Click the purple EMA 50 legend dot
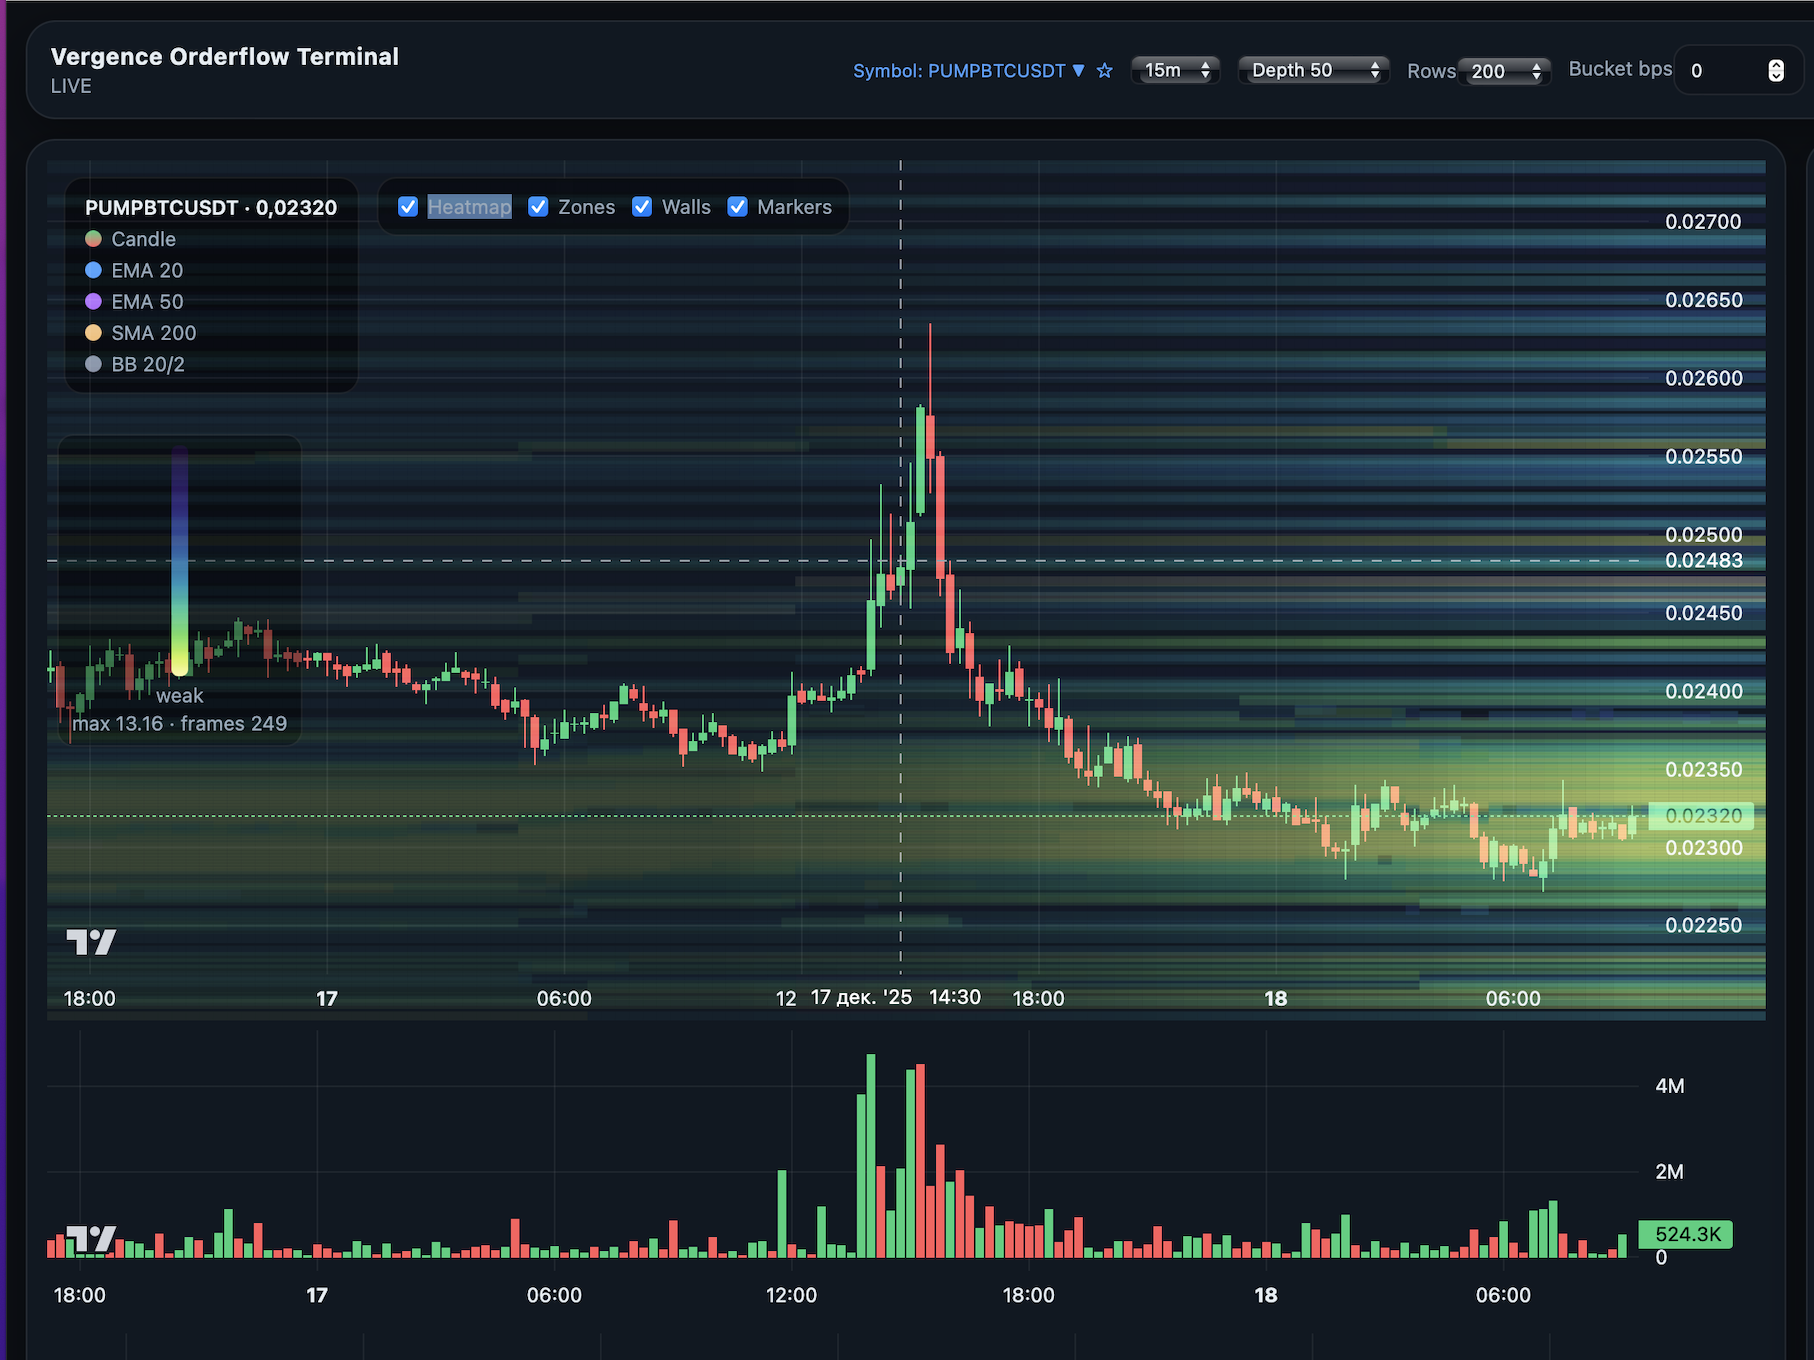Screen dimensions: 1814x1360 [93, 302]
